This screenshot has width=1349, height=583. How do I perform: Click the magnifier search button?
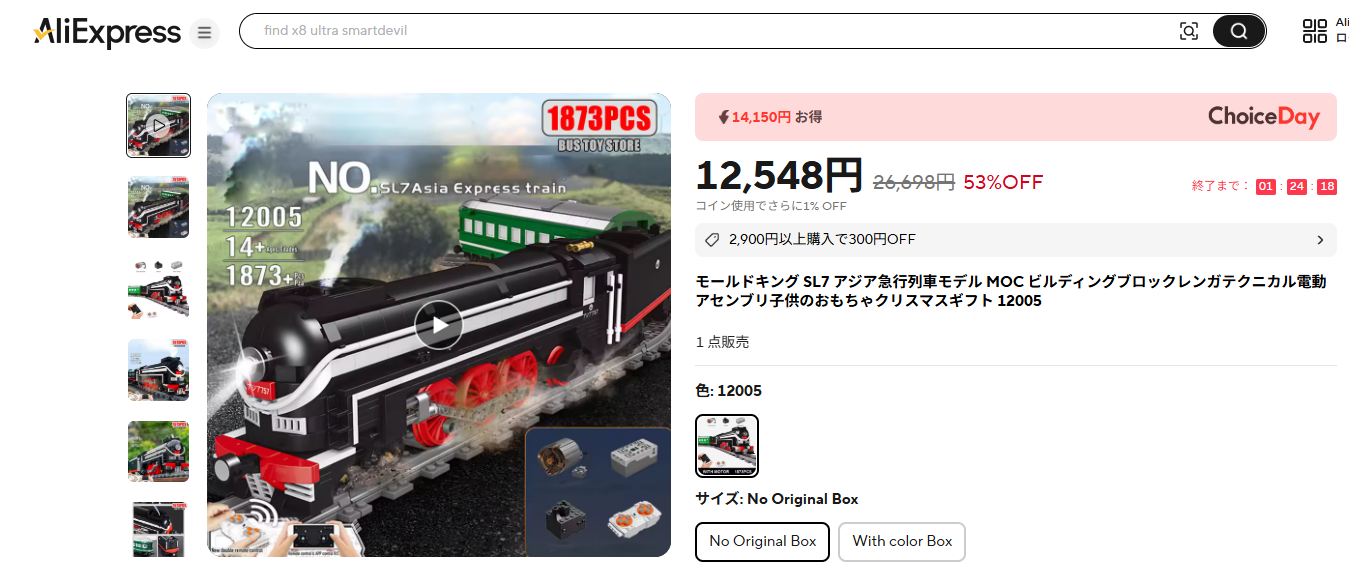pos(1239,31)
